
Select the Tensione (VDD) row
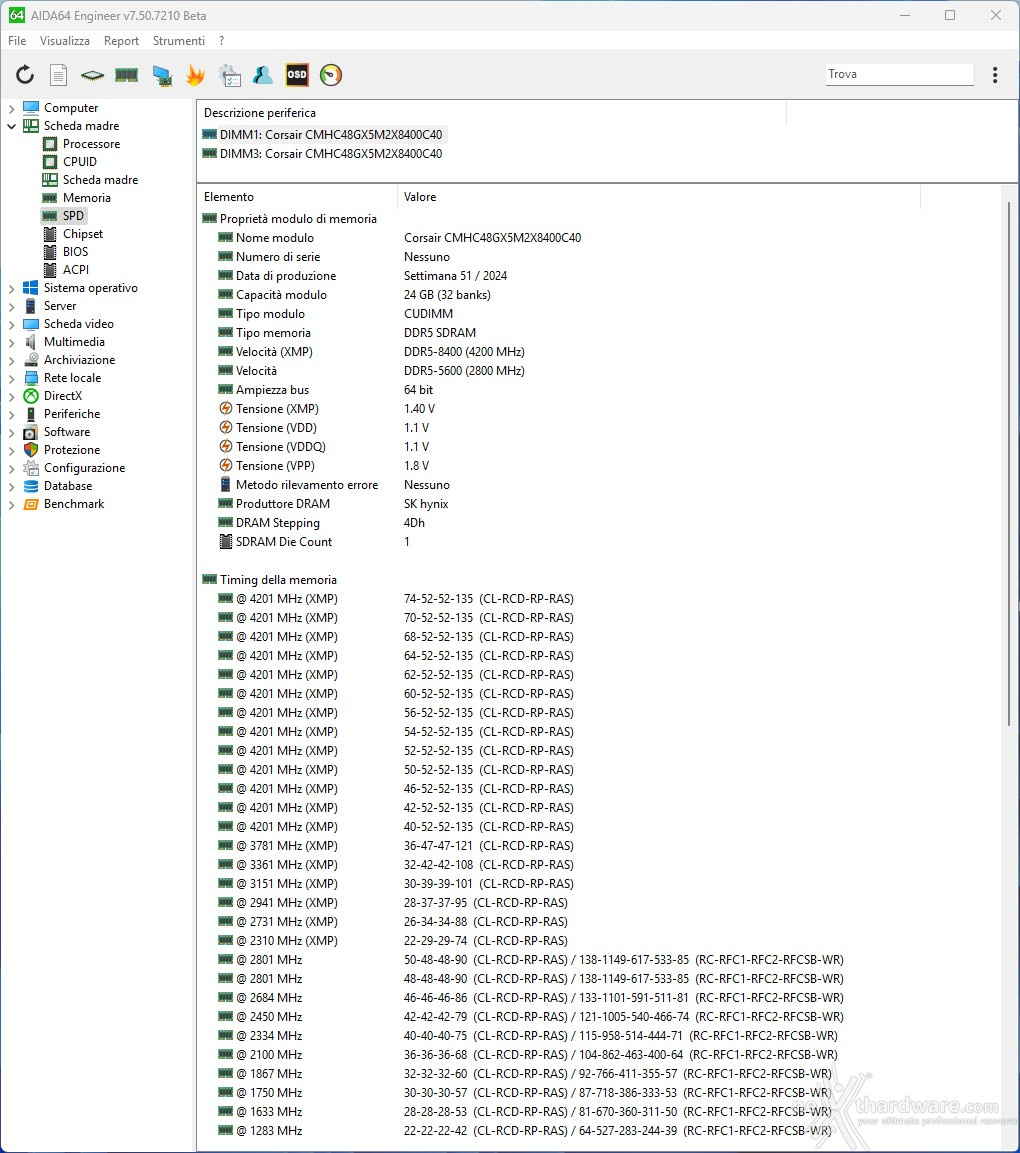point(324,428)
